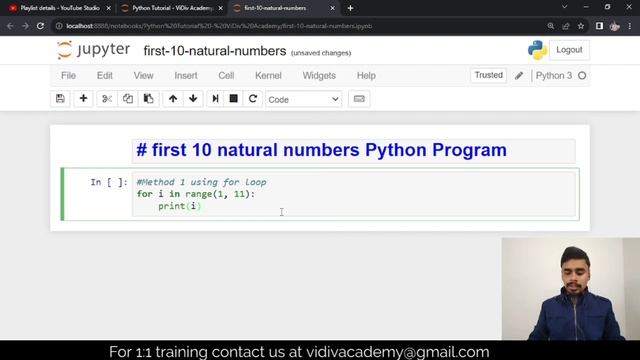Click the kernel idle circle indicator

[582, 76]
